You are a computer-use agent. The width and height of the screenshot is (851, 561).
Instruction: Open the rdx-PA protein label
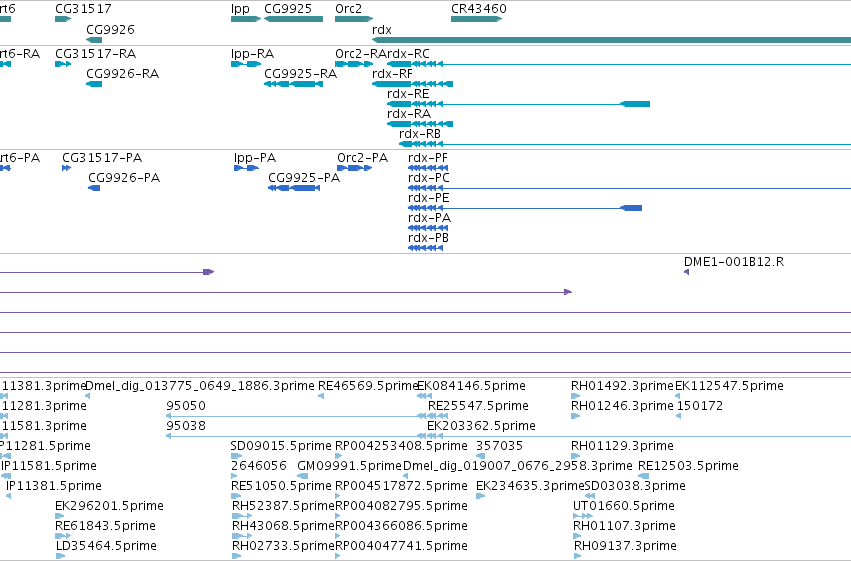tap(429, 218)
